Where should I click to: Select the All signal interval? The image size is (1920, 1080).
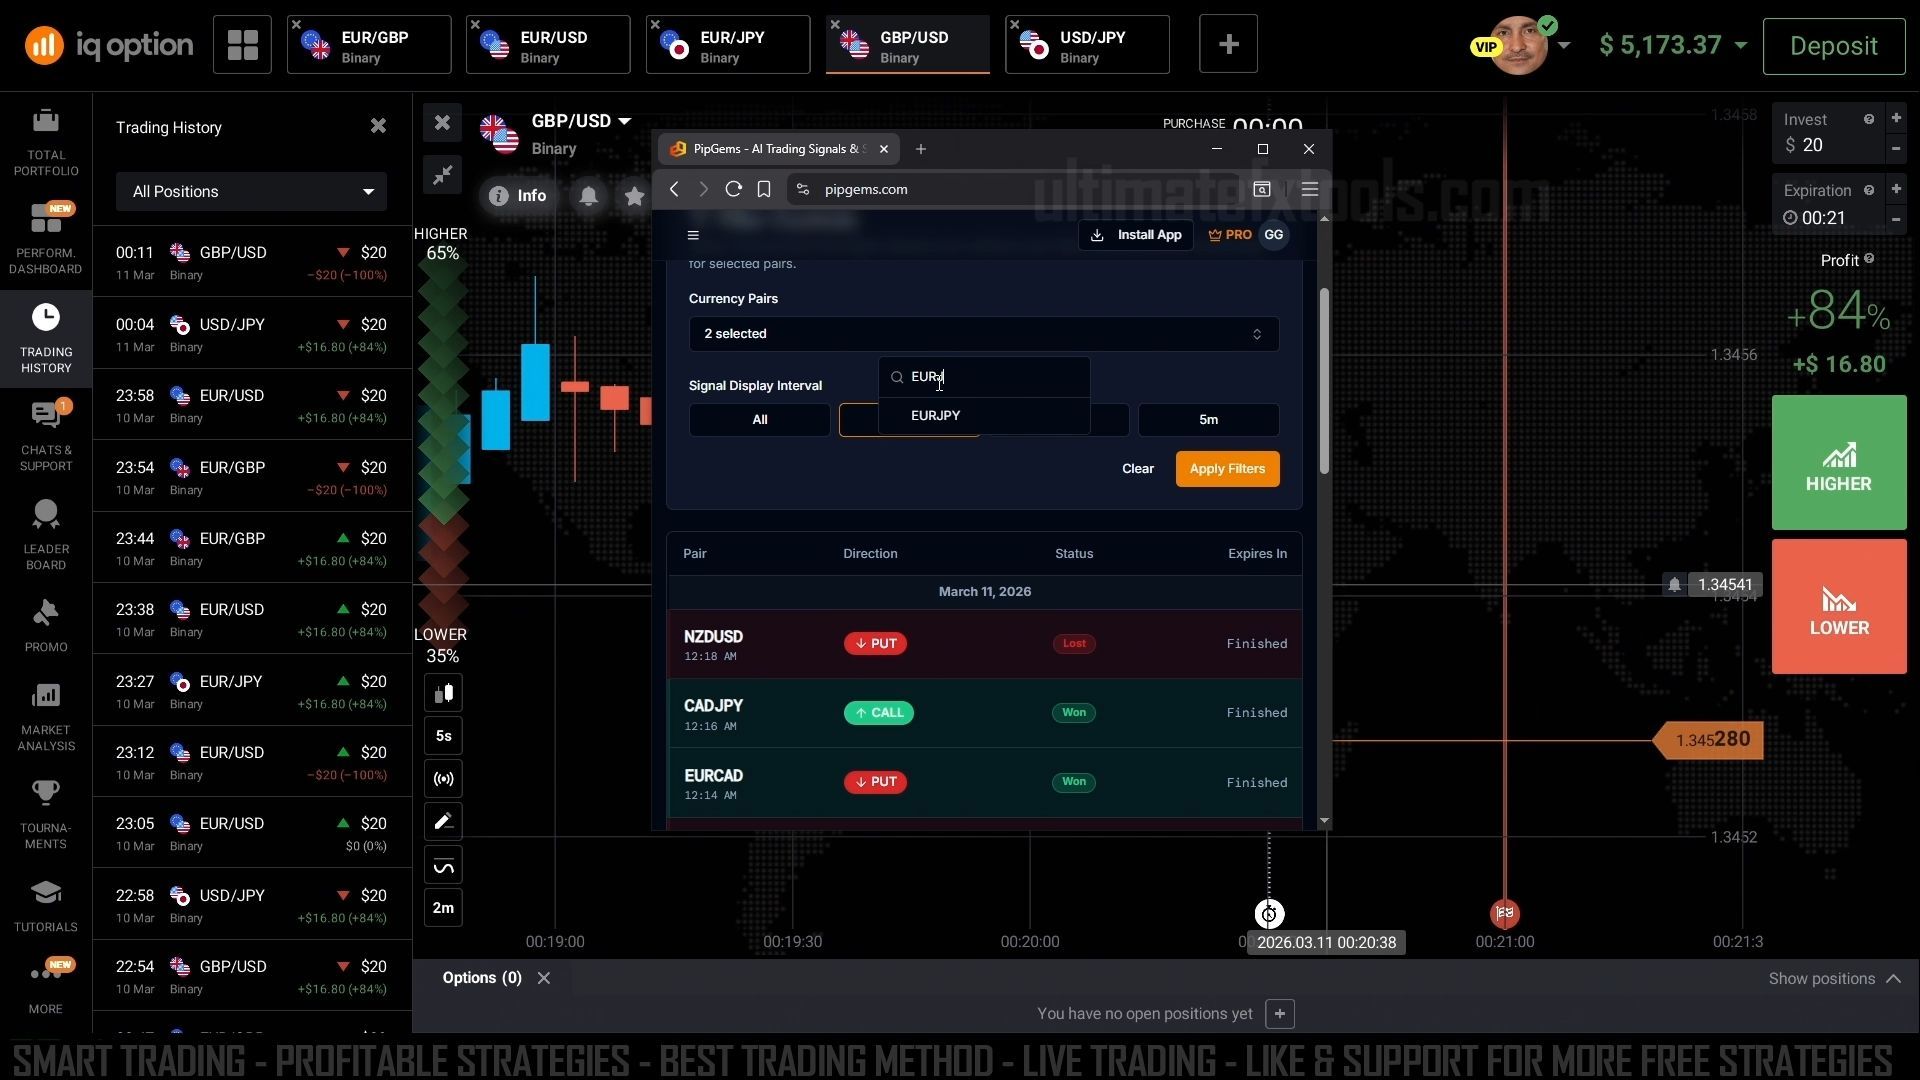coord(759,420)
